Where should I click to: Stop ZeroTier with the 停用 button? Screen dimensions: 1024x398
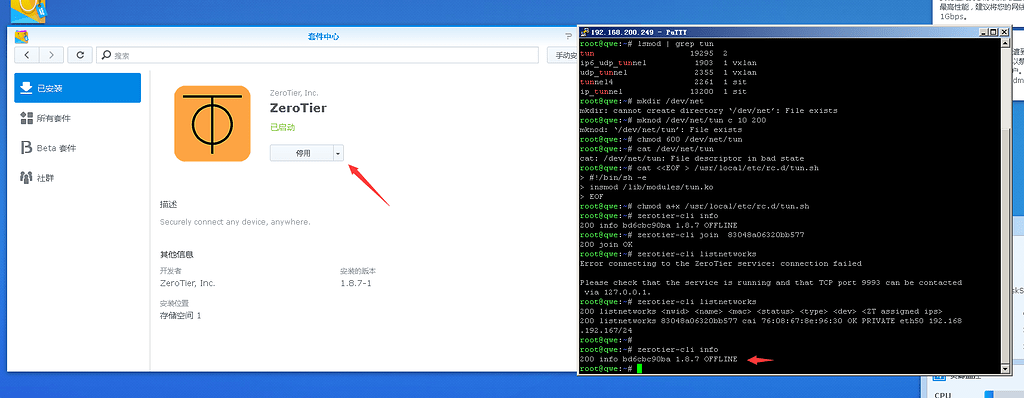[302, 153]
